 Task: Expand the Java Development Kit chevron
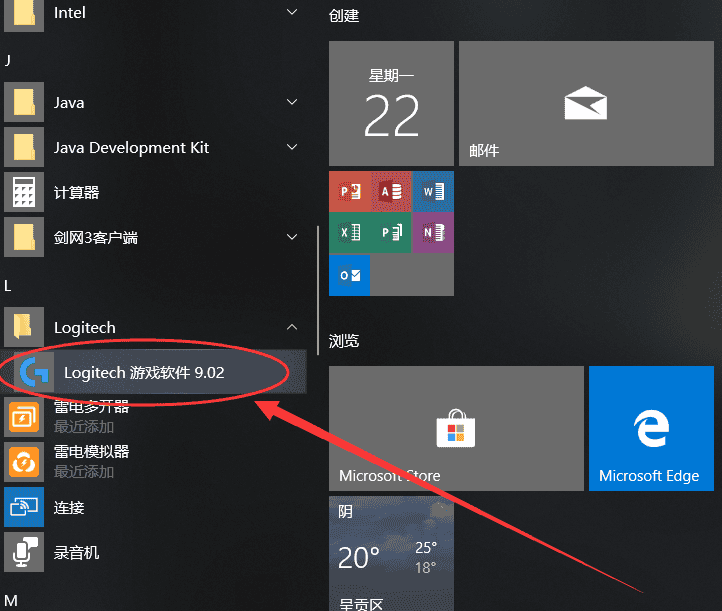[x=292, y=147]
